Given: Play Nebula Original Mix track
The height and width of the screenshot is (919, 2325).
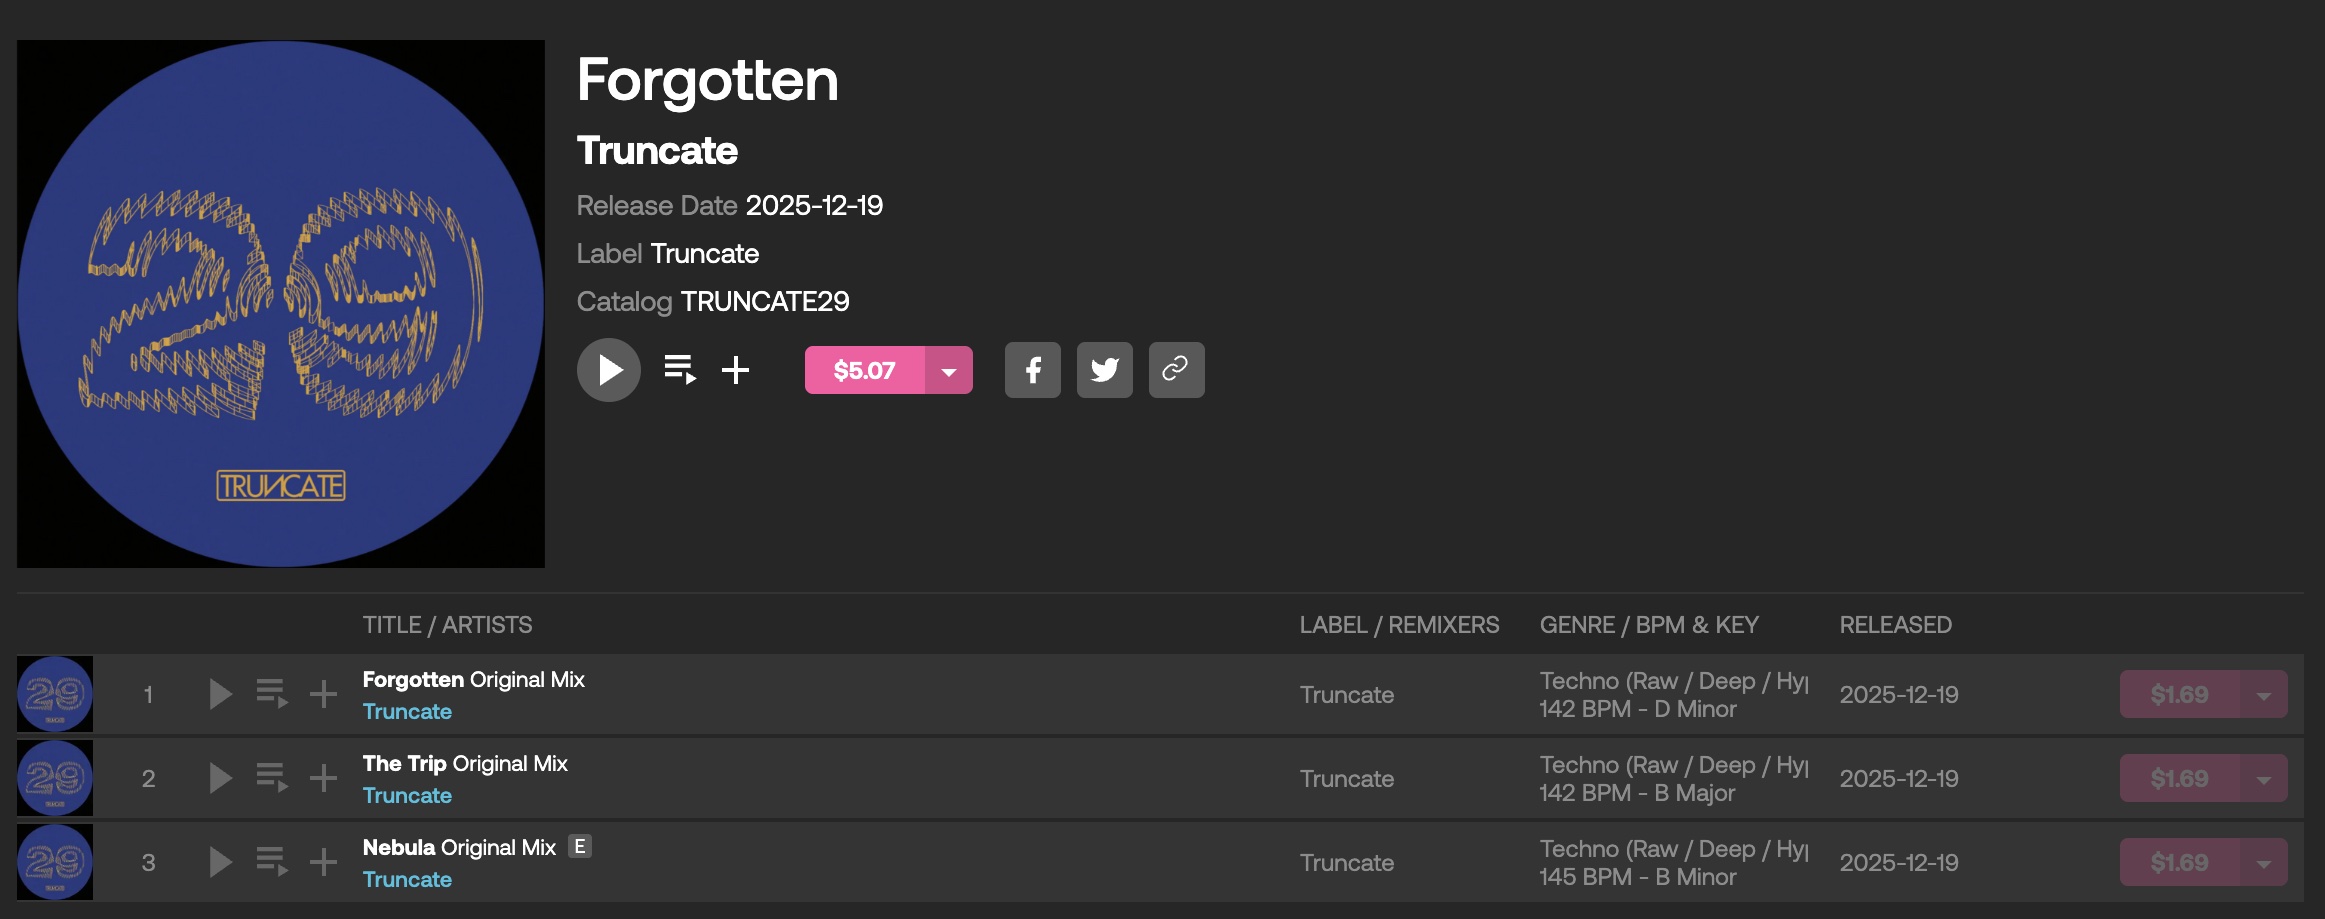Looking at the screenshot, I should [x=220, y=862].
